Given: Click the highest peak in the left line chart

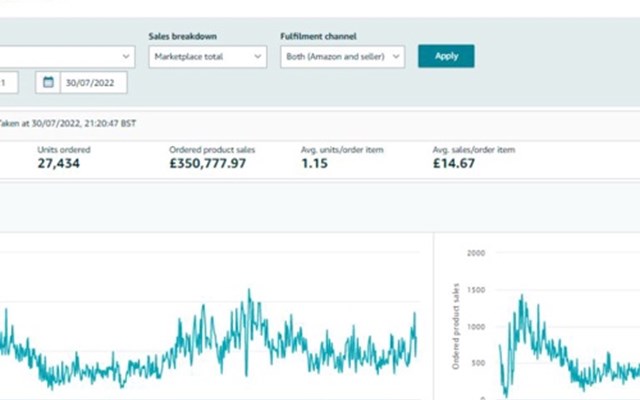Looking at the screenshot, I should [249, 291].
